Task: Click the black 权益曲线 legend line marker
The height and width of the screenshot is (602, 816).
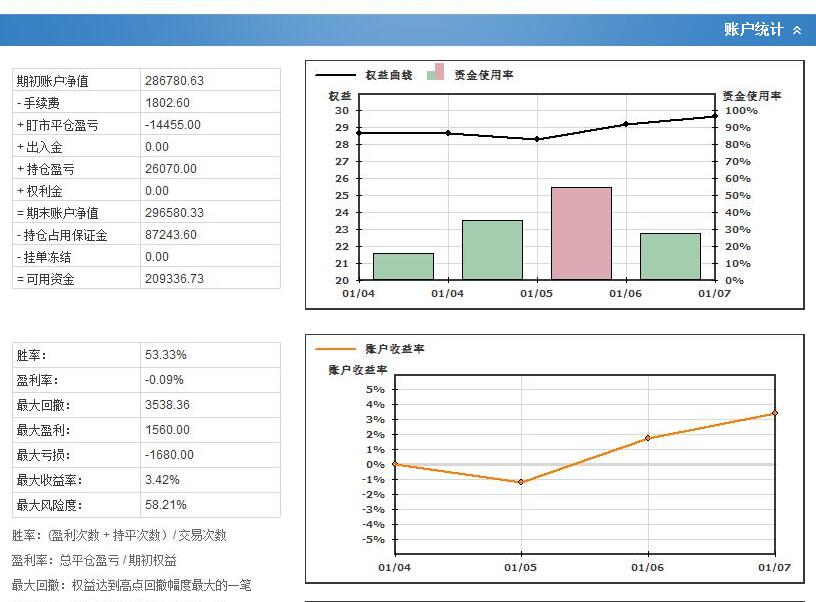Action: 335,75
